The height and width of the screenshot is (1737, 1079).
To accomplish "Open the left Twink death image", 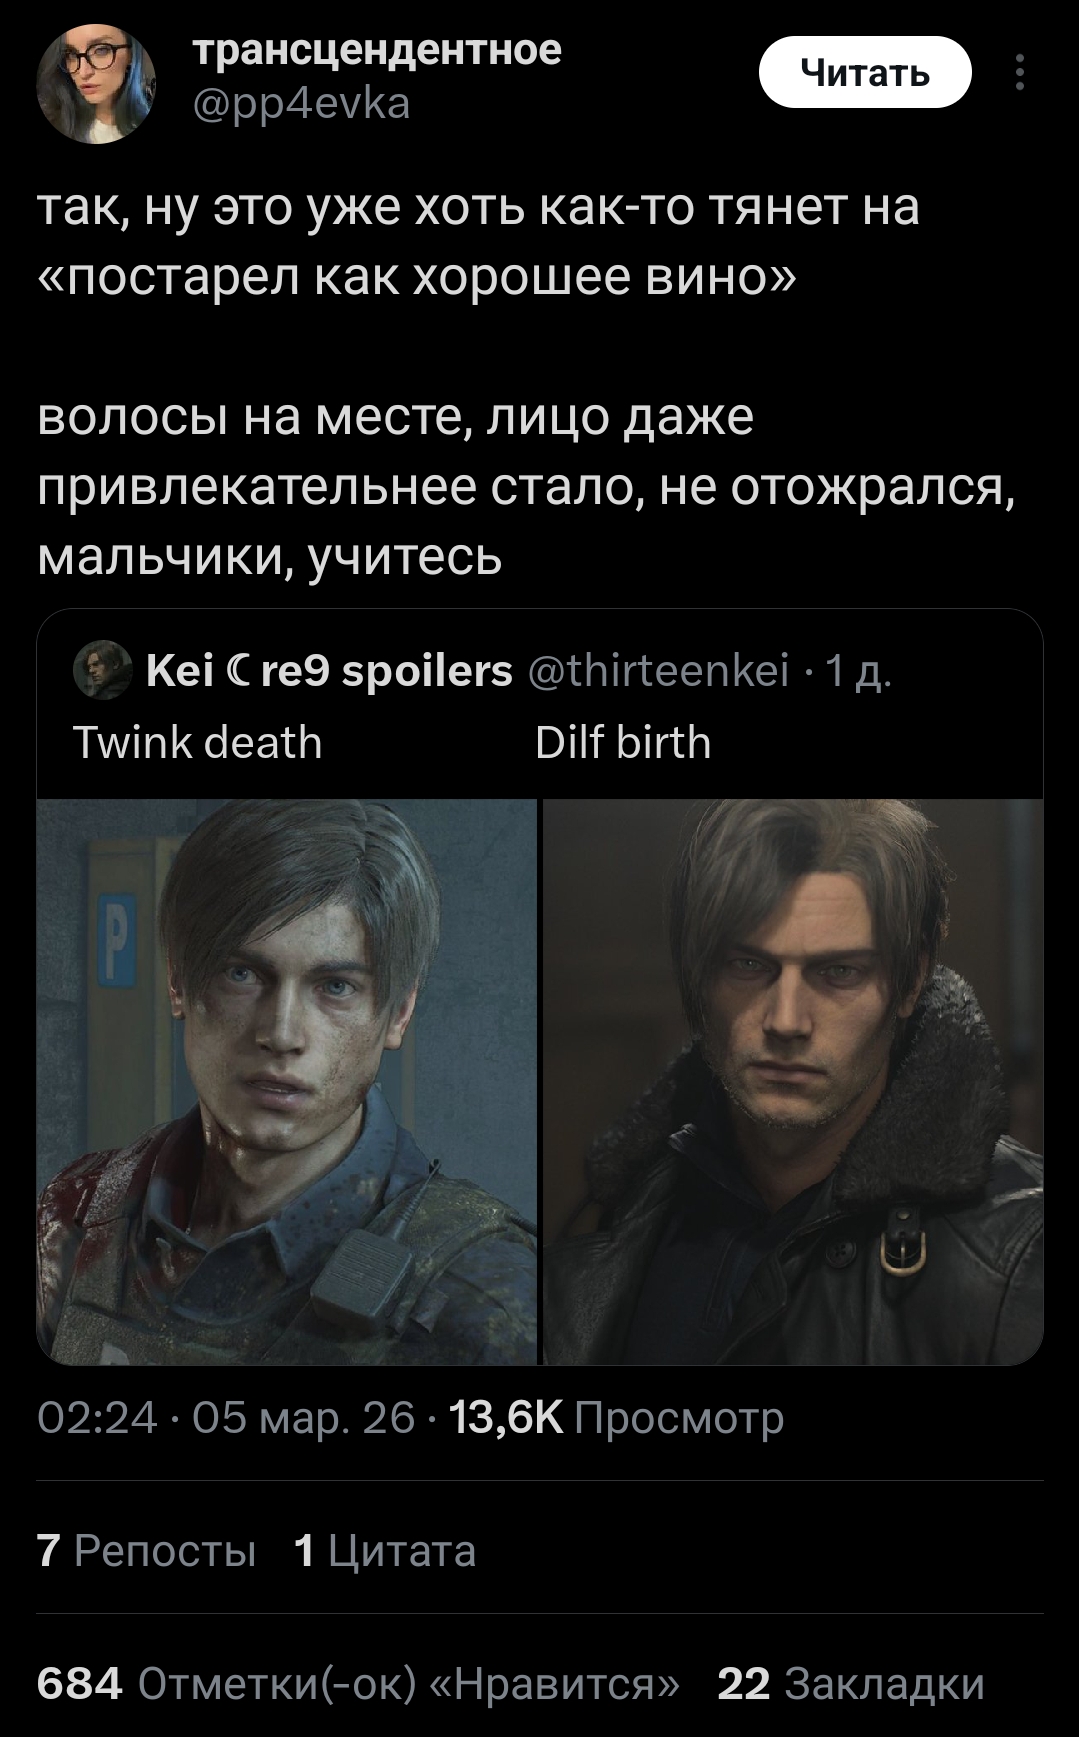I will click(287, 1081).
